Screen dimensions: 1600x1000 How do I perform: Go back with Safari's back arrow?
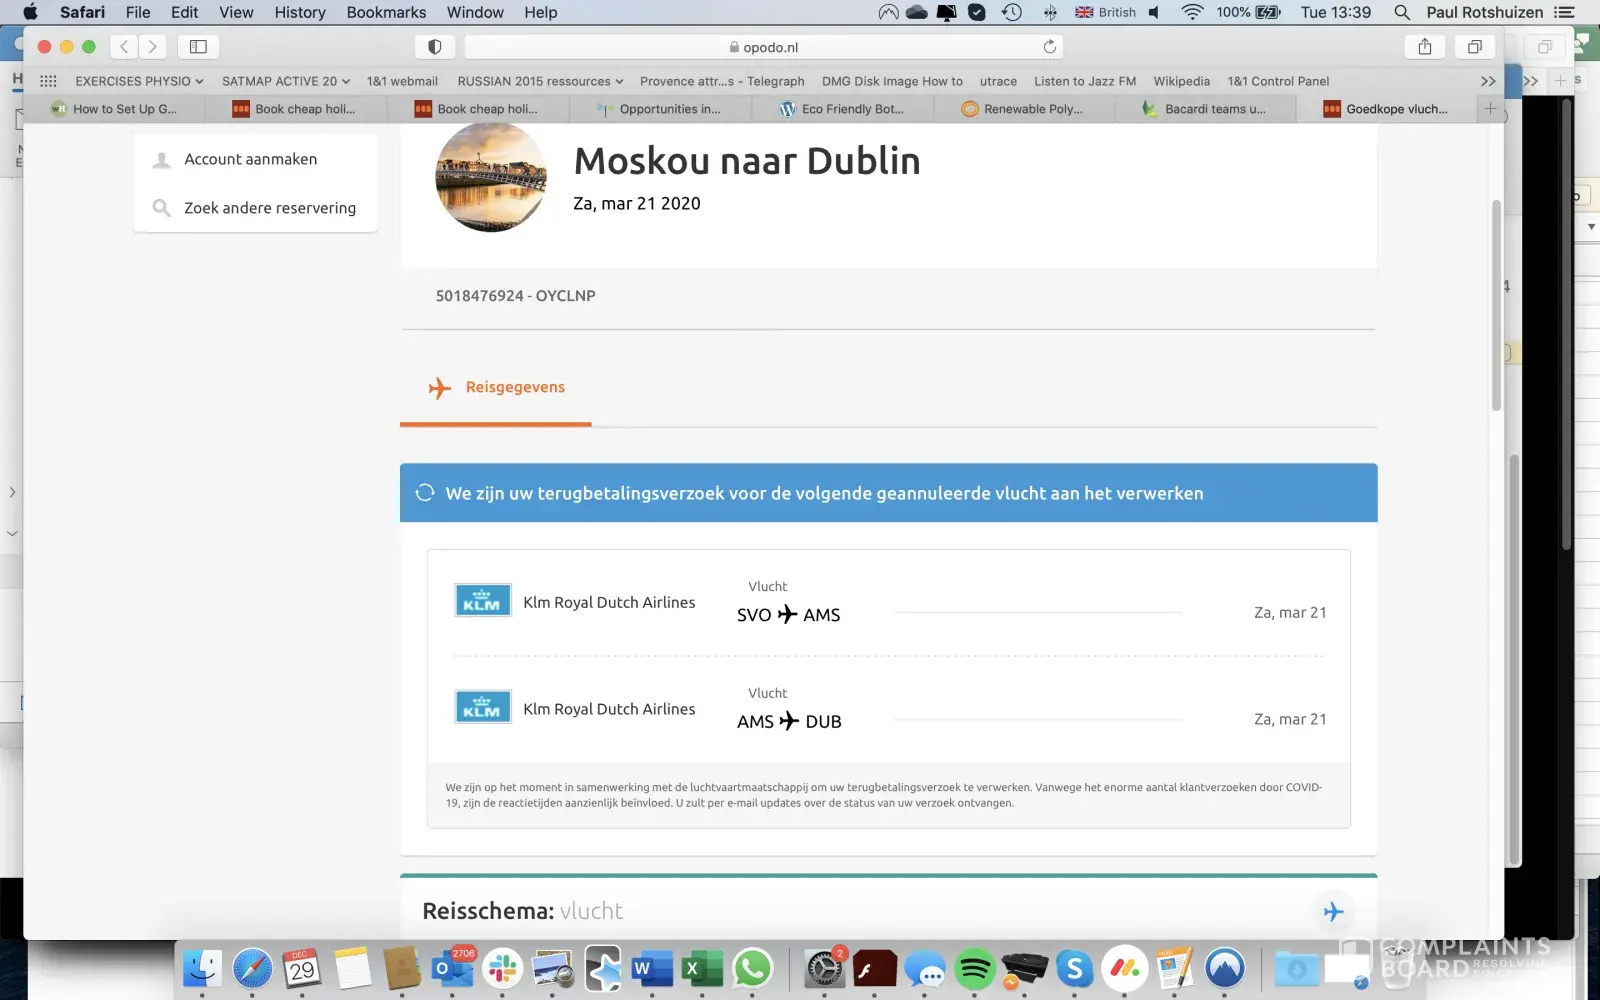[124, 47]
